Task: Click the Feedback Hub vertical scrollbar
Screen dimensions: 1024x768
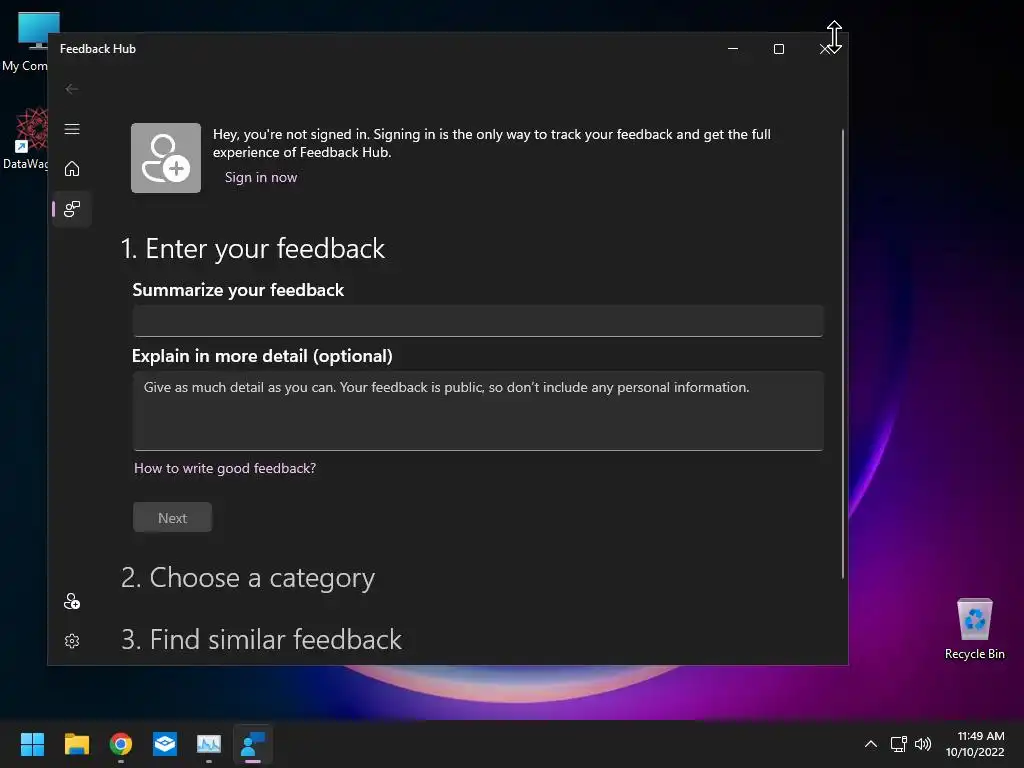Action: [842, 354]
